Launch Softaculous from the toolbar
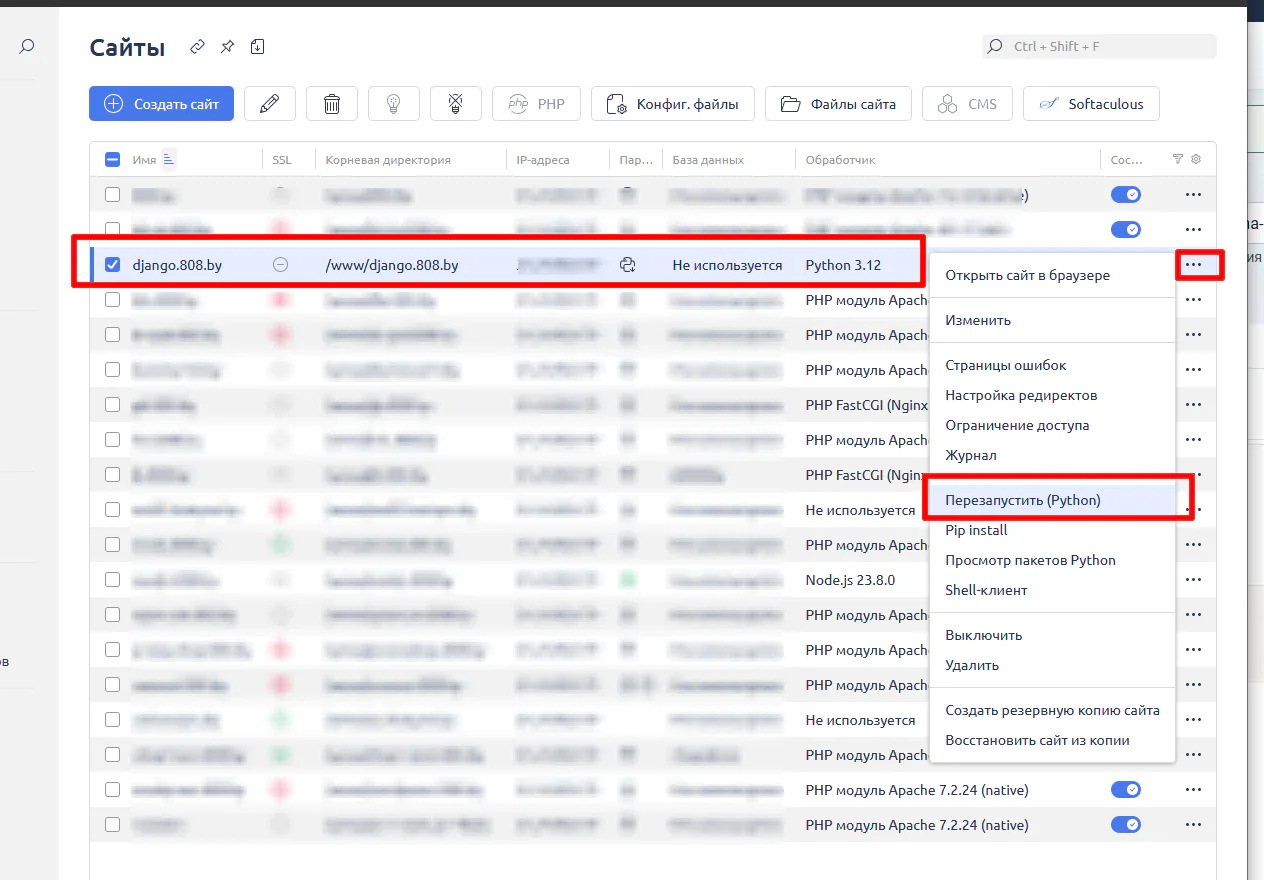Screen dimensions: 1264x880 pyautogui.click(x=1091, y=104)
